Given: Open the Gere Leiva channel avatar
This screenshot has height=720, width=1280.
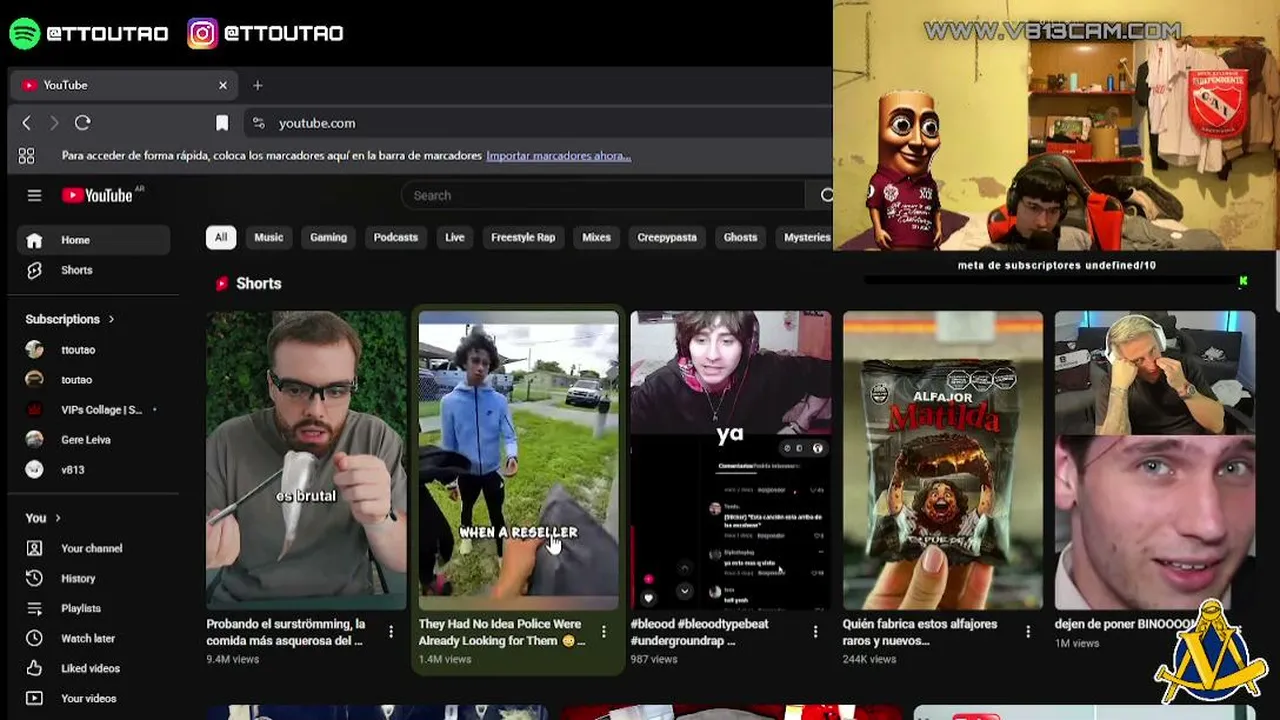Looking at the screenshot, I should pyautogui.click(x=35, y=440).
